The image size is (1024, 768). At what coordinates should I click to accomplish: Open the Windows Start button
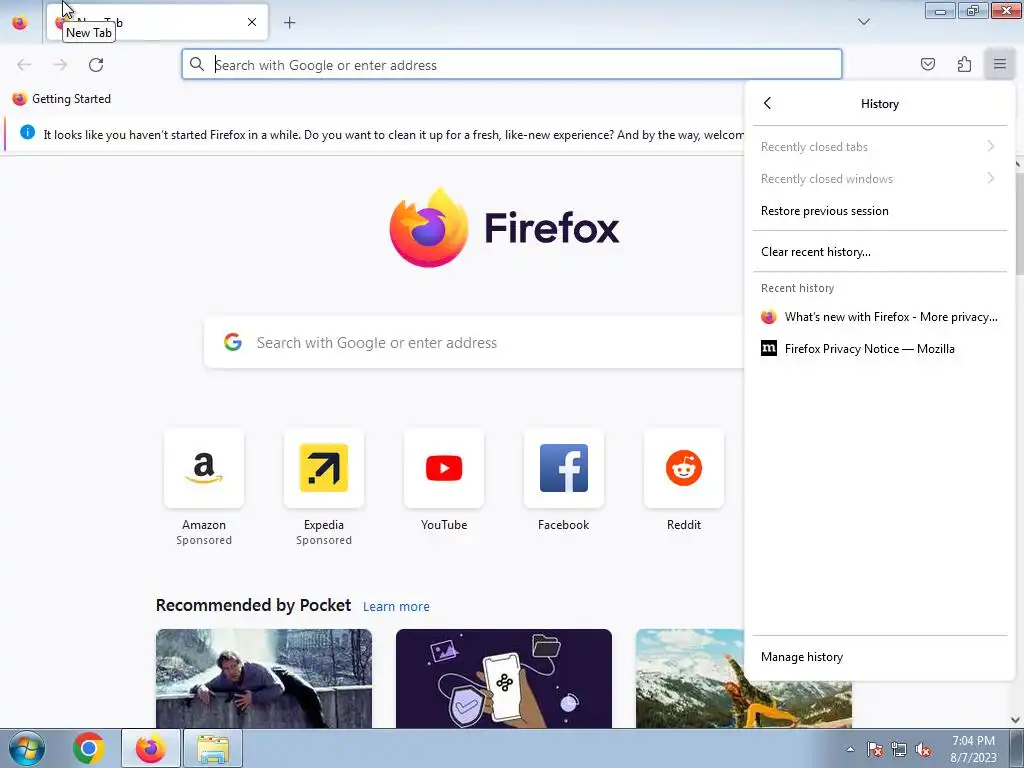[27, 748]
